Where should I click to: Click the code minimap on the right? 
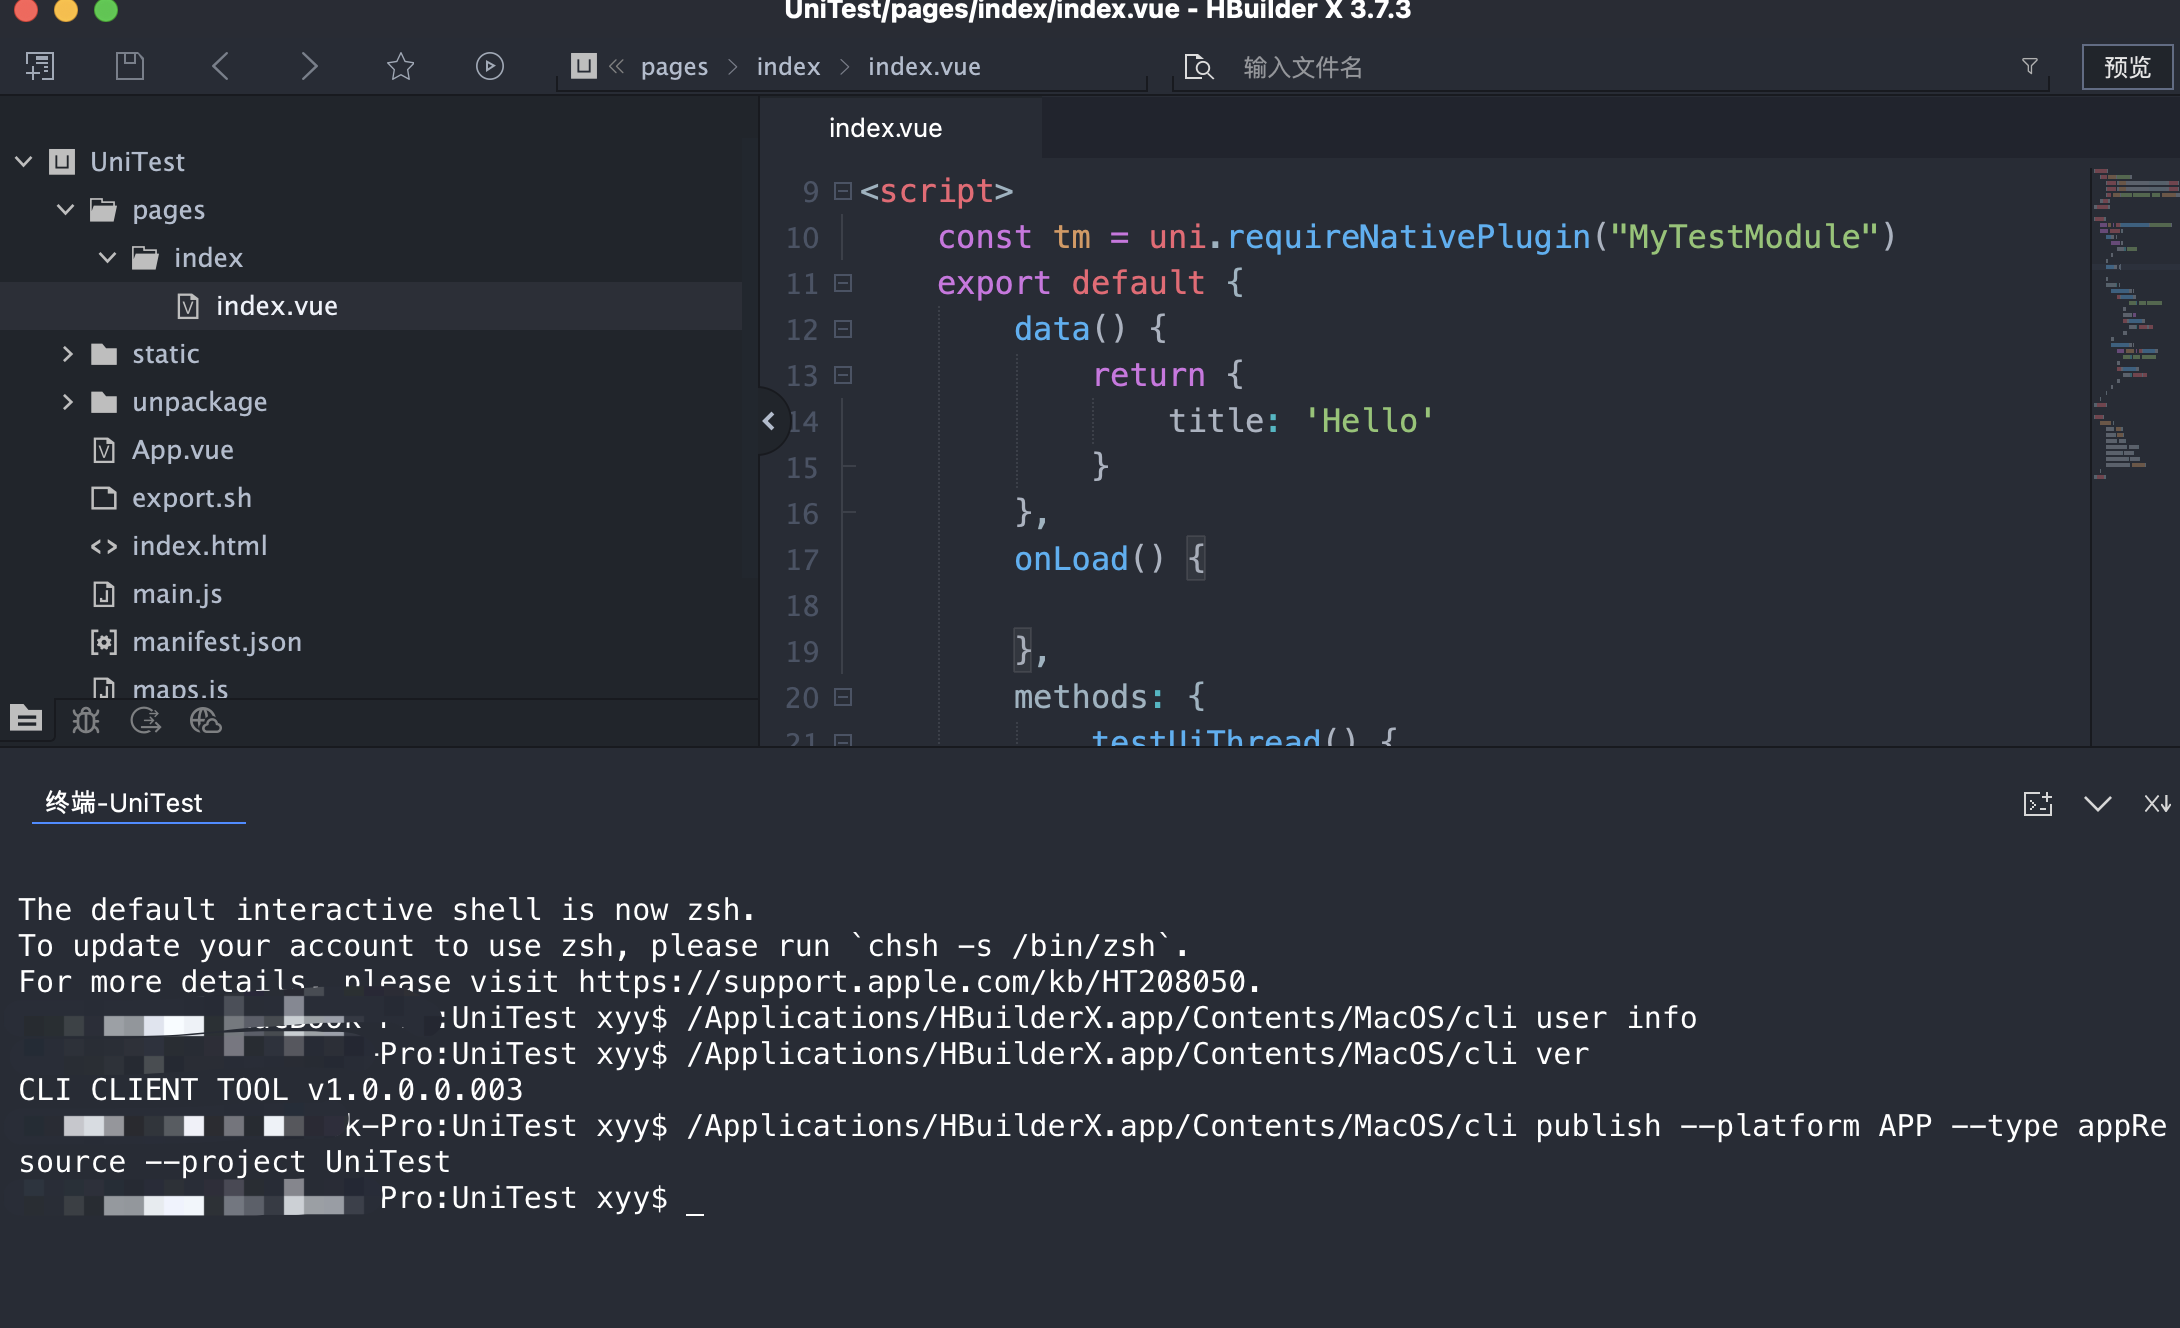pyautogui.click(x=2135, y=325)
